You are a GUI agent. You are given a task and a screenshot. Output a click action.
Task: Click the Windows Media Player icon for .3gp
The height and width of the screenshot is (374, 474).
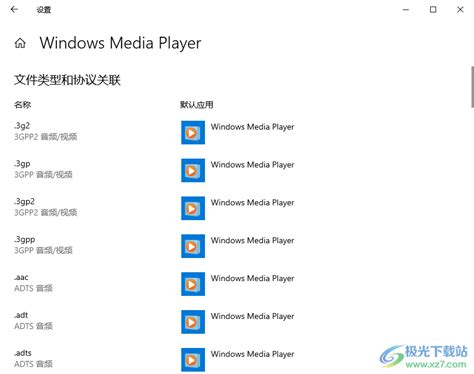click(x=193, y=170)
